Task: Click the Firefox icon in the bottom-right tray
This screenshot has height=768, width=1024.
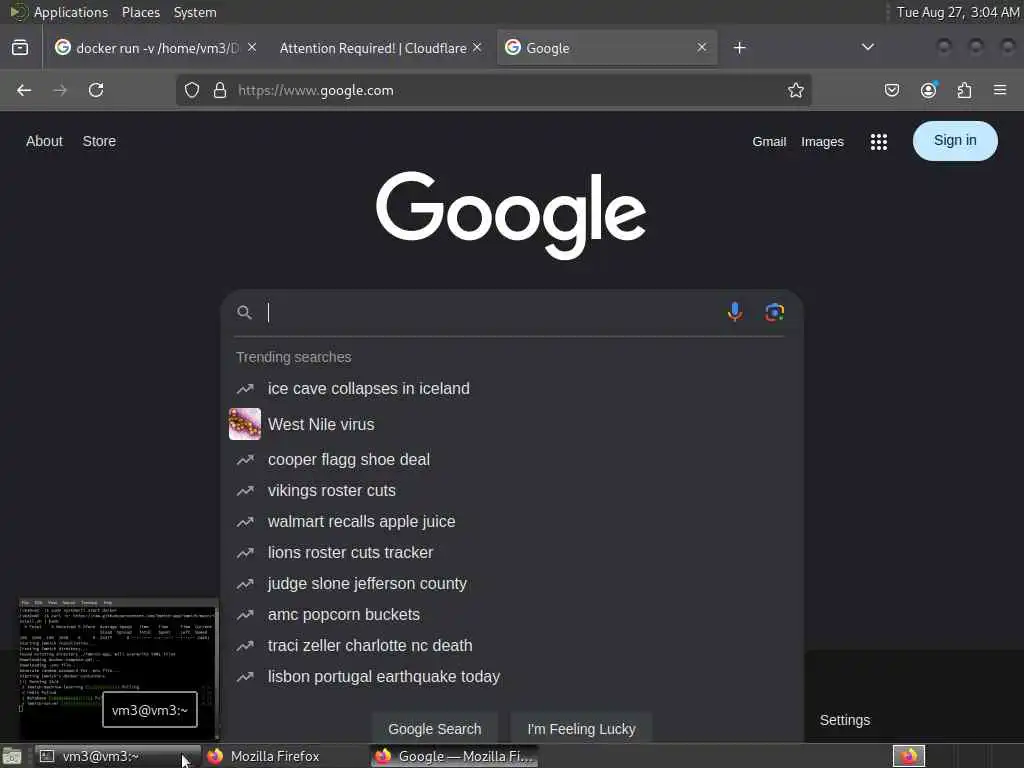Action: 909,756
